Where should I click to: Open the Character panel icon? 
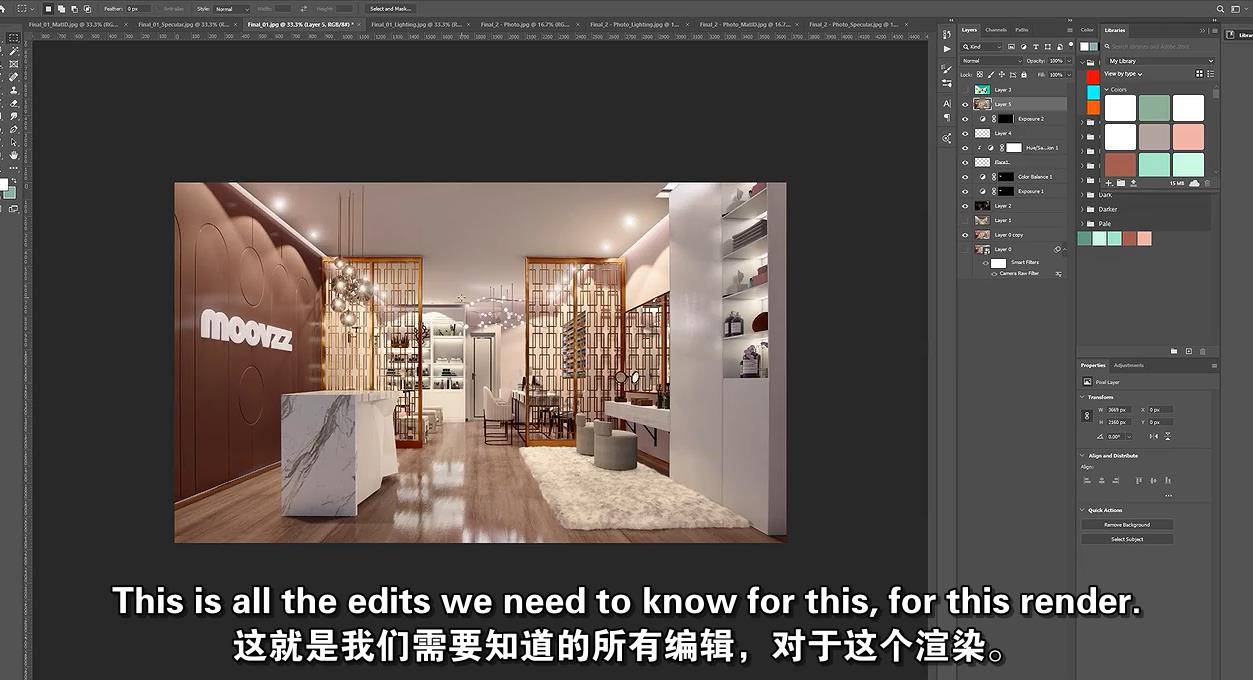[947, 103]
